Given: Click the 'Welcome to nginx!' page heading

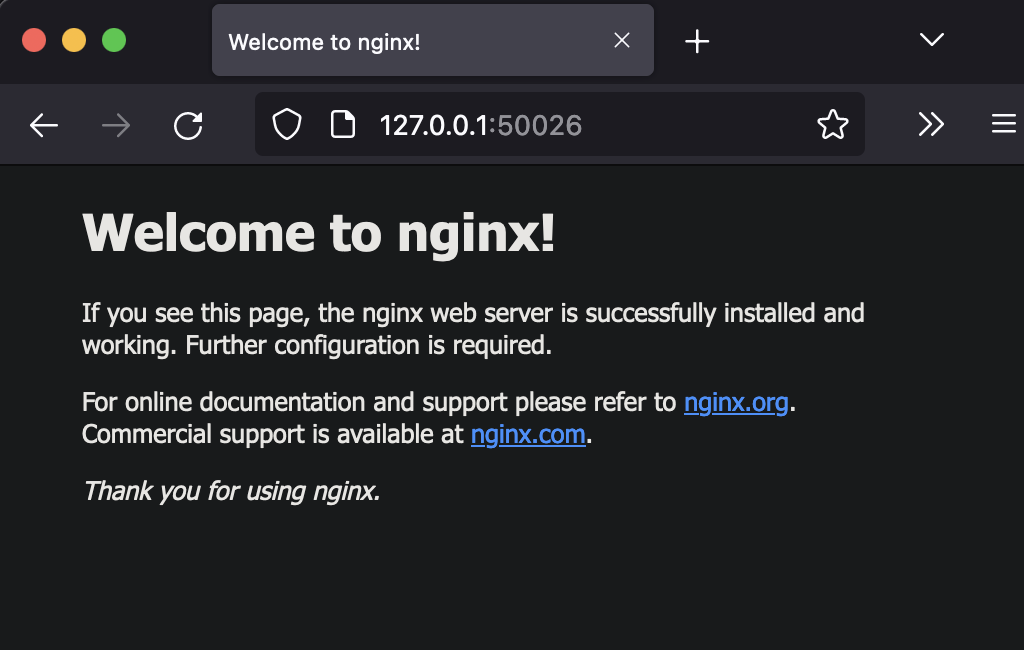Looking at the screenshot, I should pyautogui.click(x=318, y=233).
